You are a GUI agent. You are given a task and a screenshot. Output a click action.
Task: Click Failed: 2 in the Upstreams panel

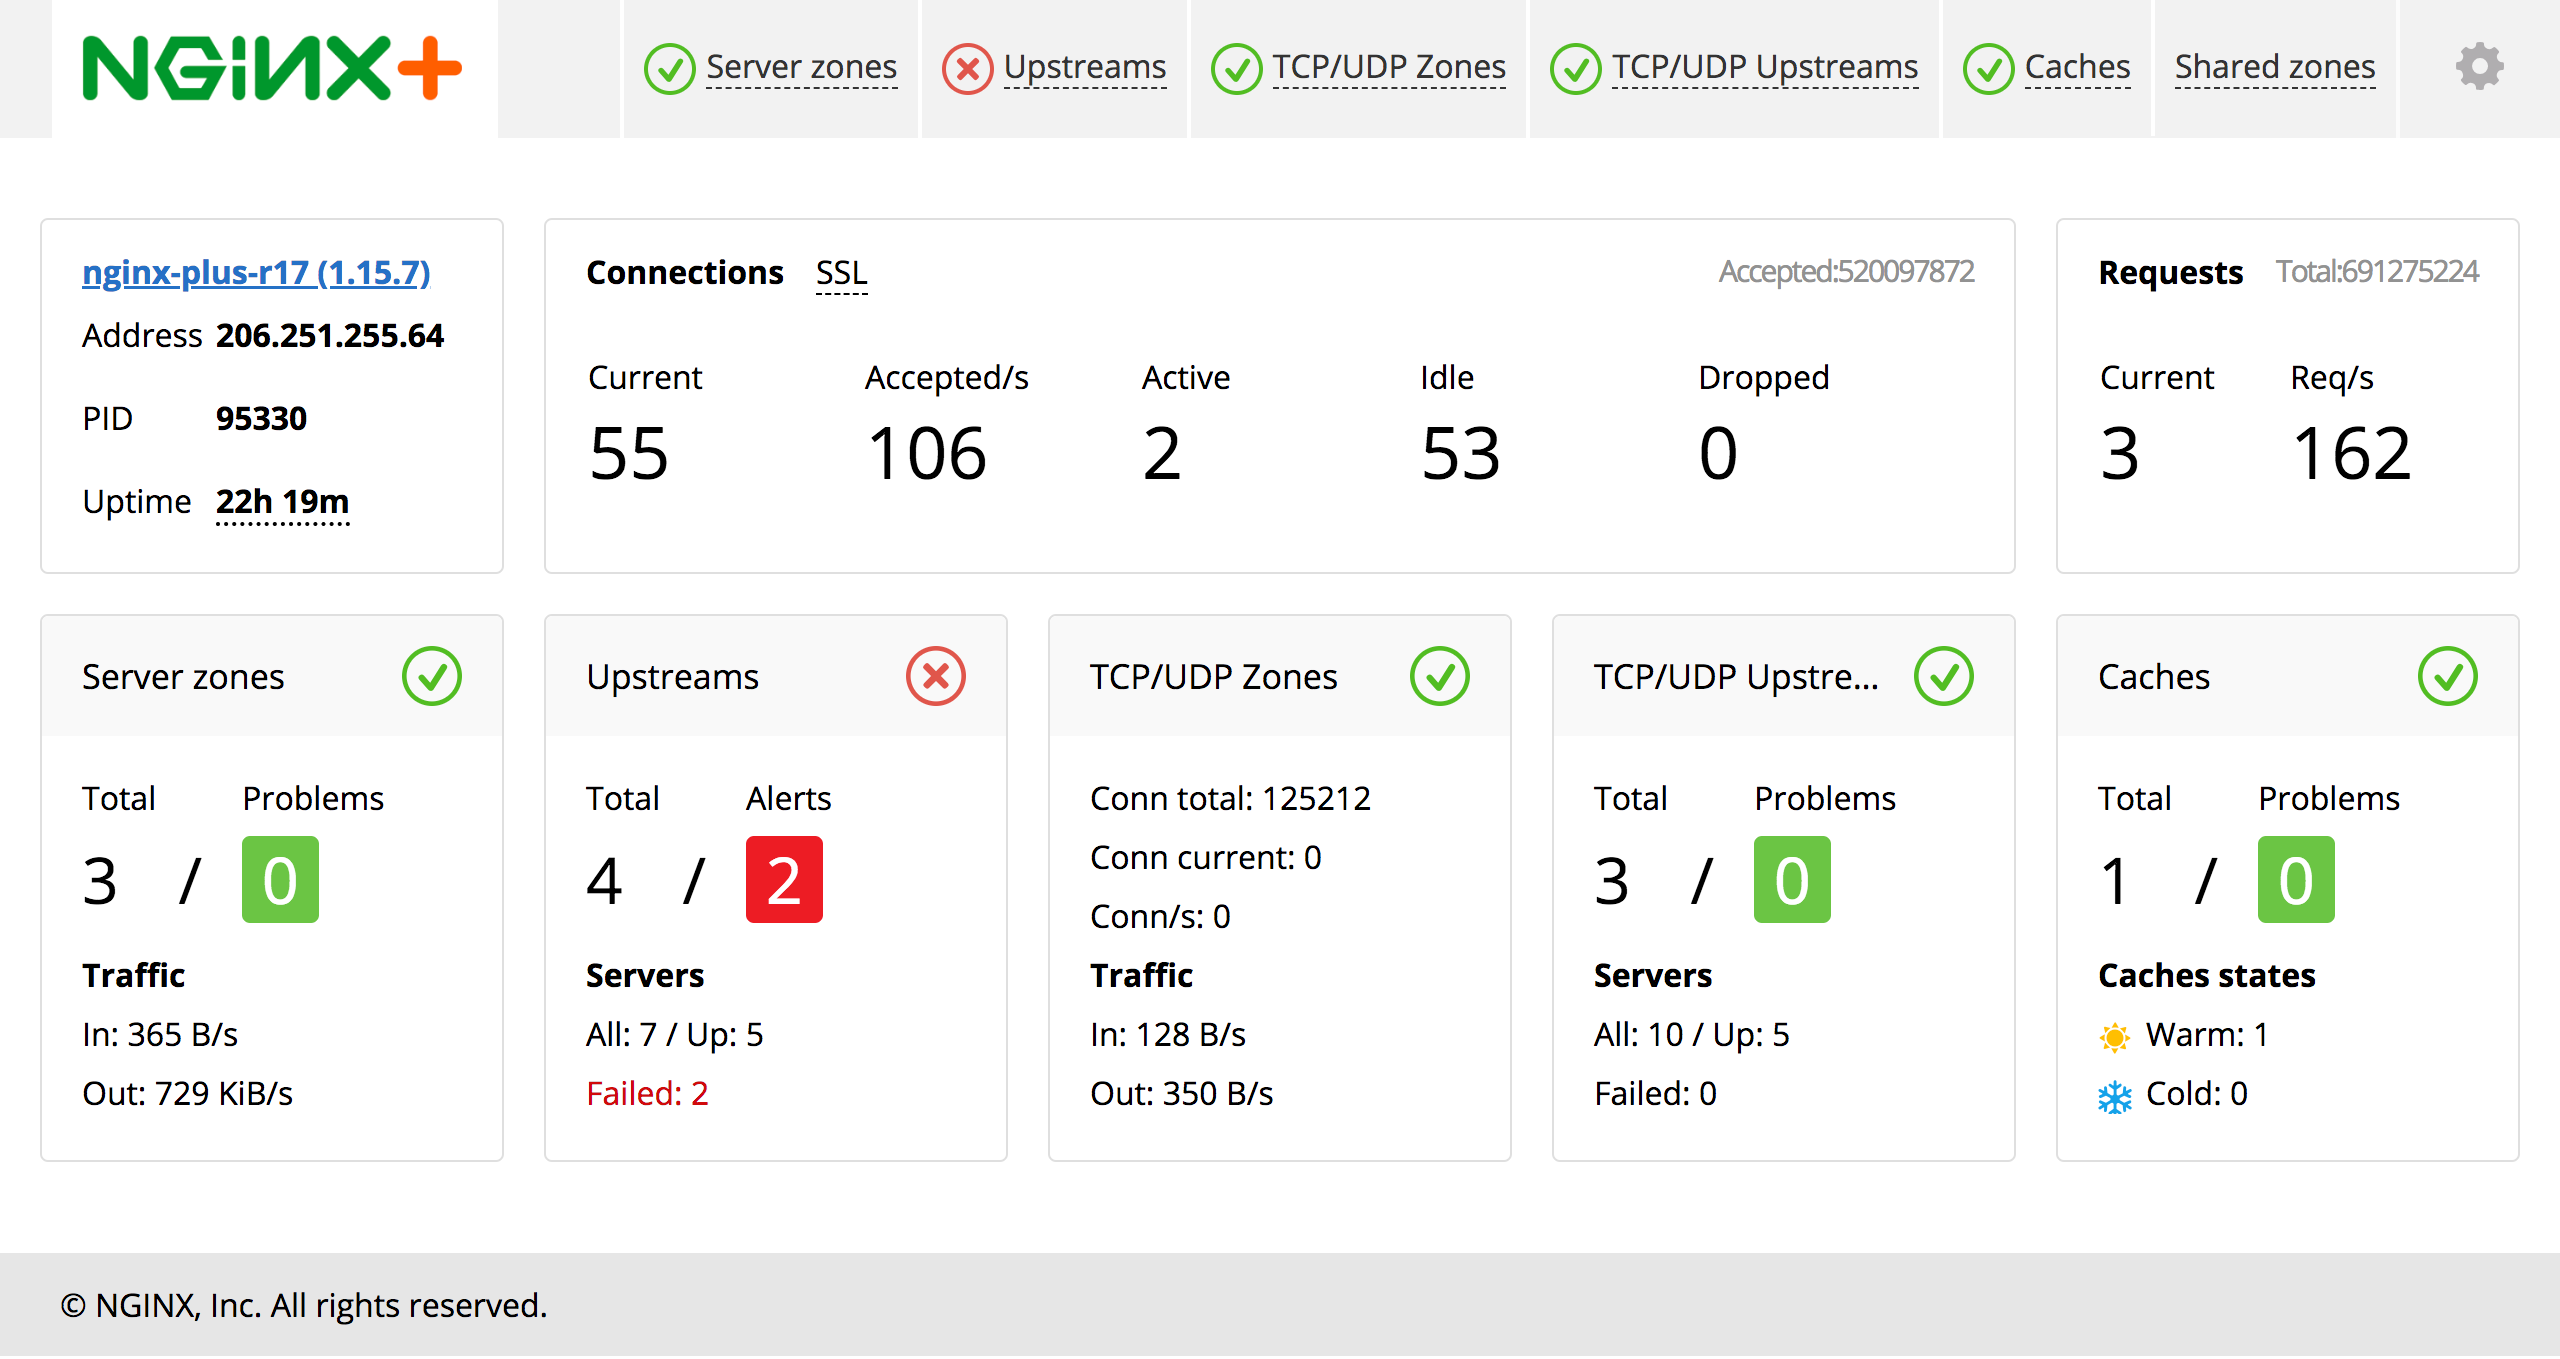[x=646, y=1094]
